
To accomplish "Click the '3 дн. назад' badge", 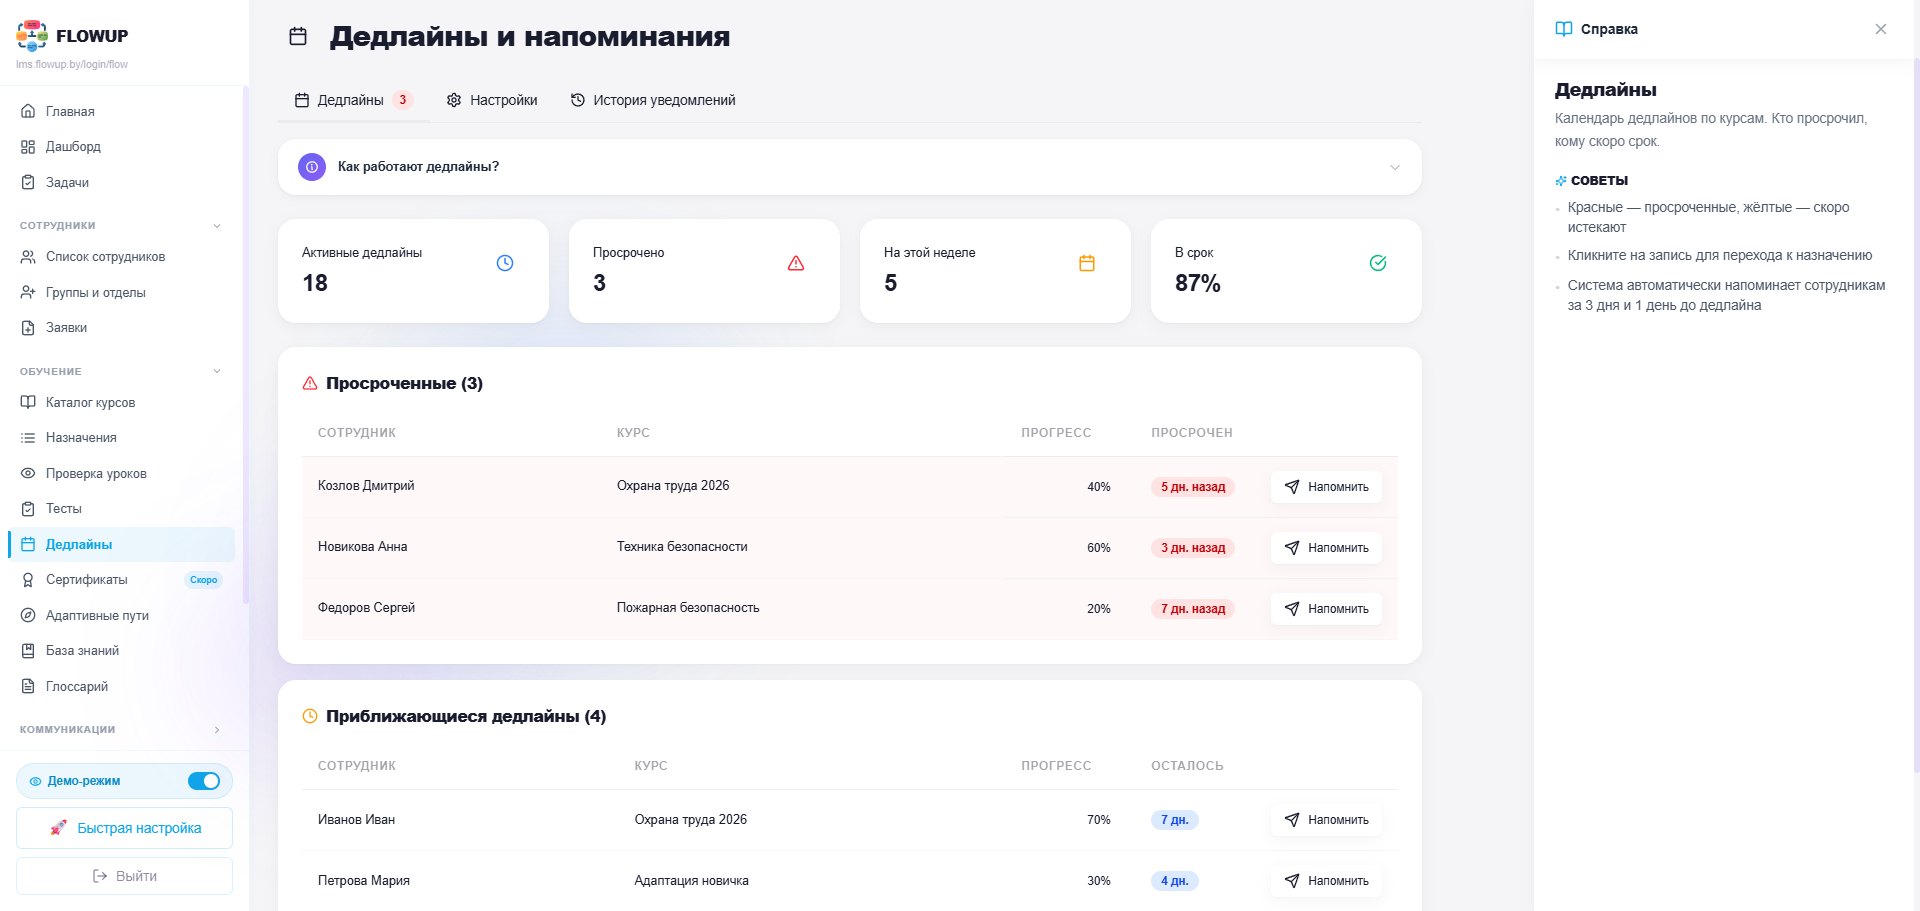I will coord(1193,548).
